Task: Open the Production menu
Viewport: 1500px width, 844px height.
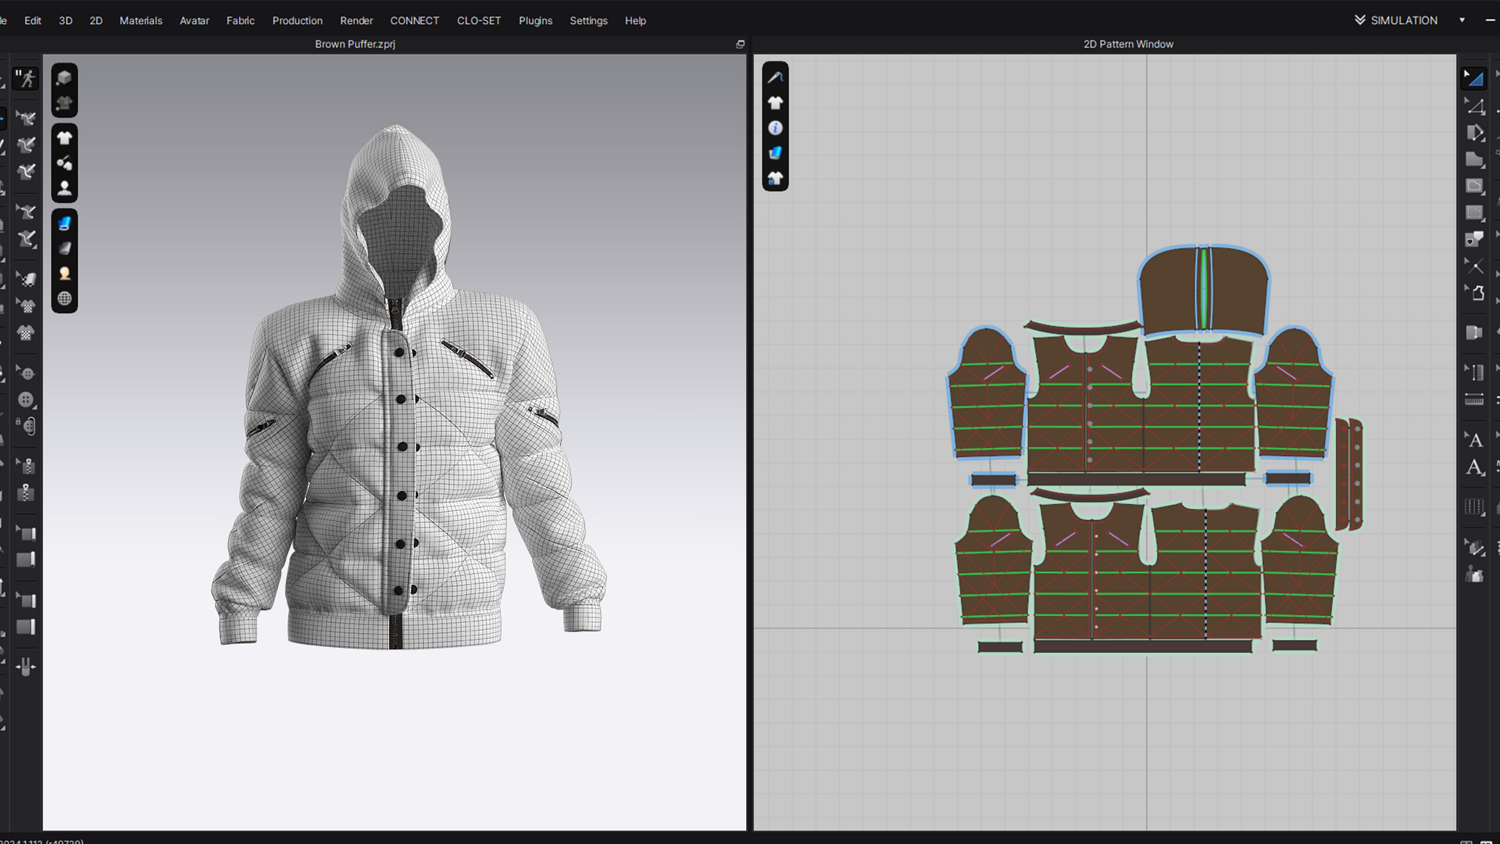Action: (x=297, y=20)
